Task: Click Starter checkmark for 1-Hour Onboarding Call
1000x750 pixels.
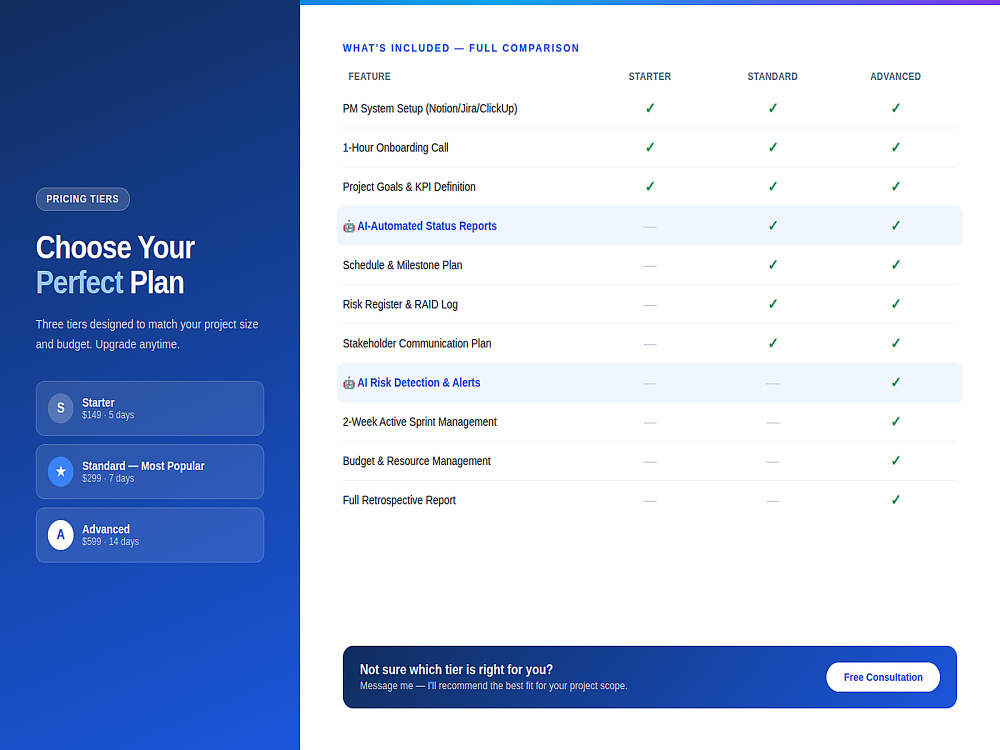Action: [x=650, y=147]
